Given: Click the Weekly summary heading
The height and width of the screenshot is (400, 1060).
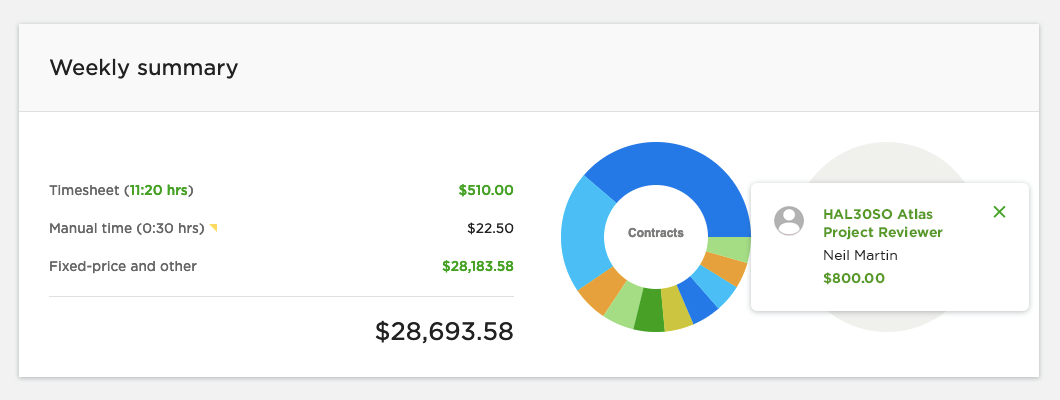Looking at the screenshot, I should 144,68.
